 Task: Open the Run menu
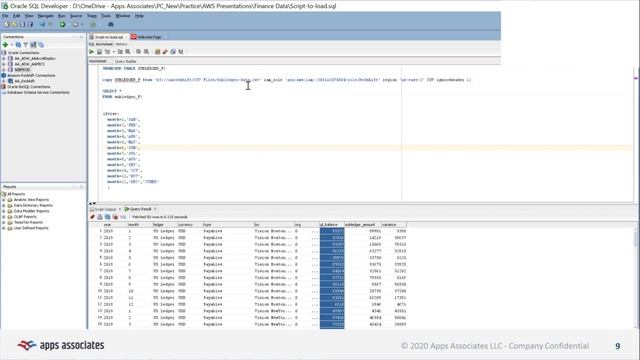(62, 16)
